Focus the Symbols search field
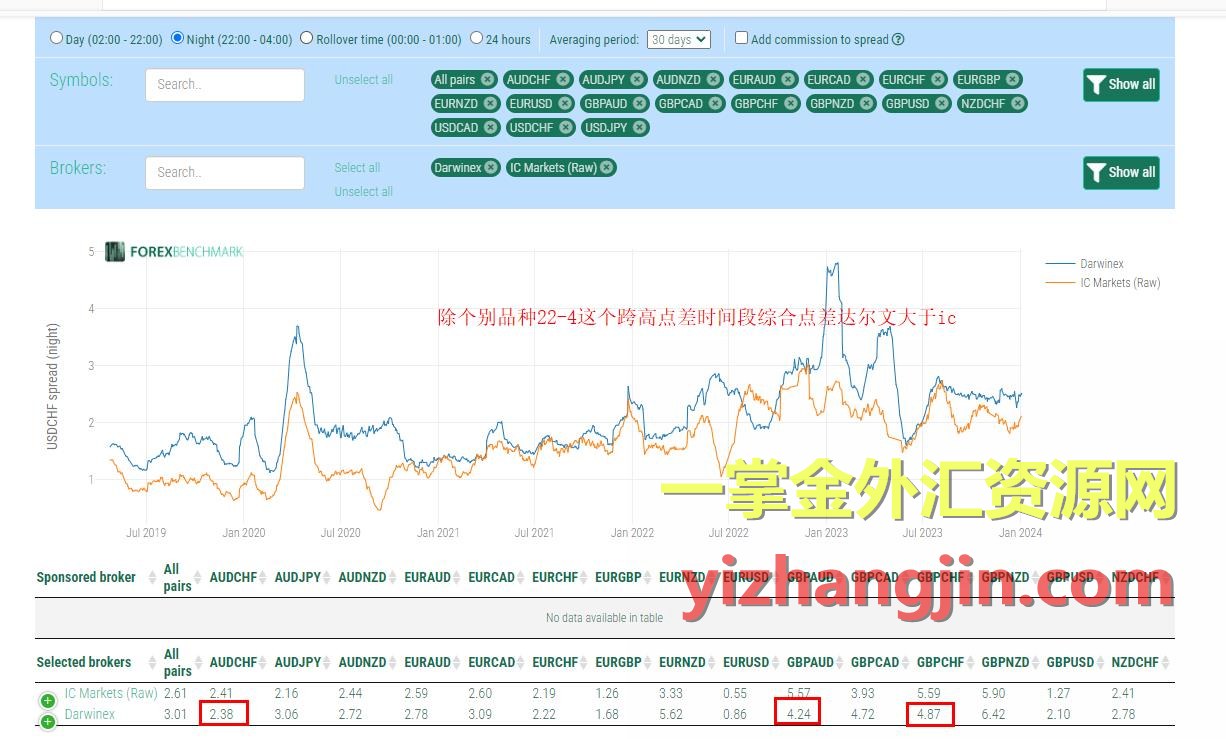Viewport: 1226px width, 739px height. pyautogui.click(x=225, y=85)
